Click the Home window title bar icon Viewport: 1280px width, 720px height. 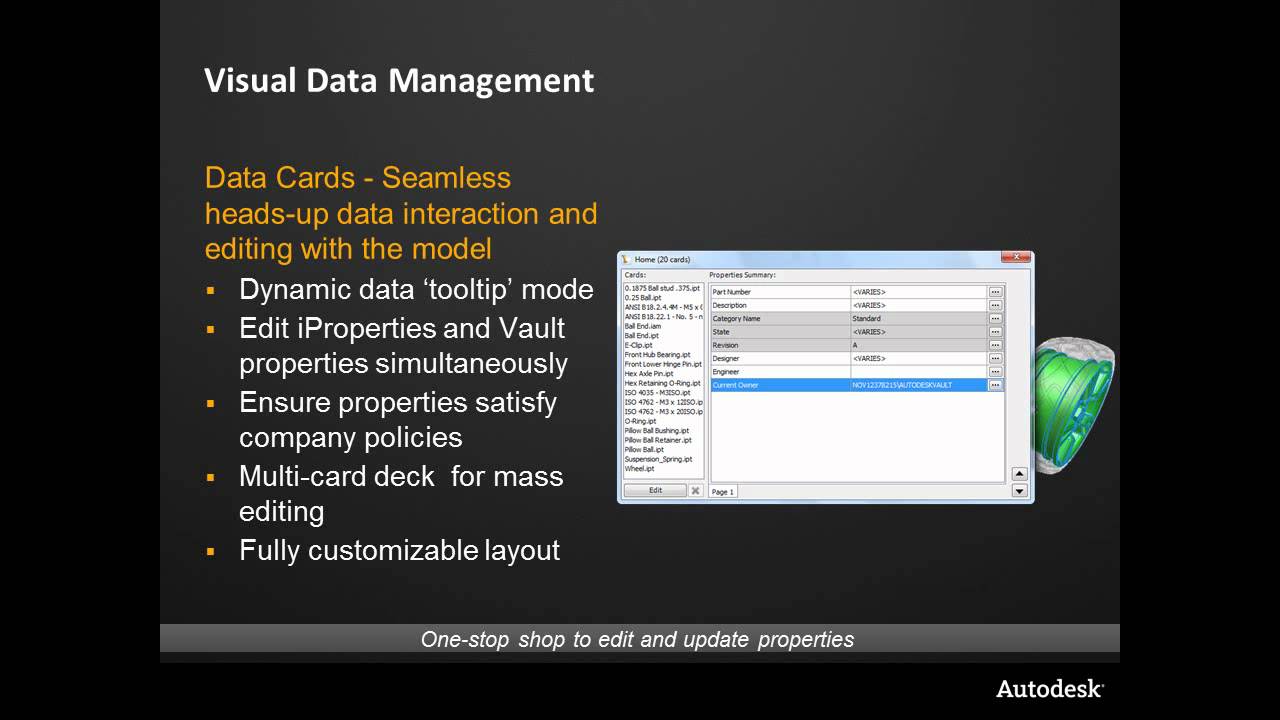[x=626, y=259]
